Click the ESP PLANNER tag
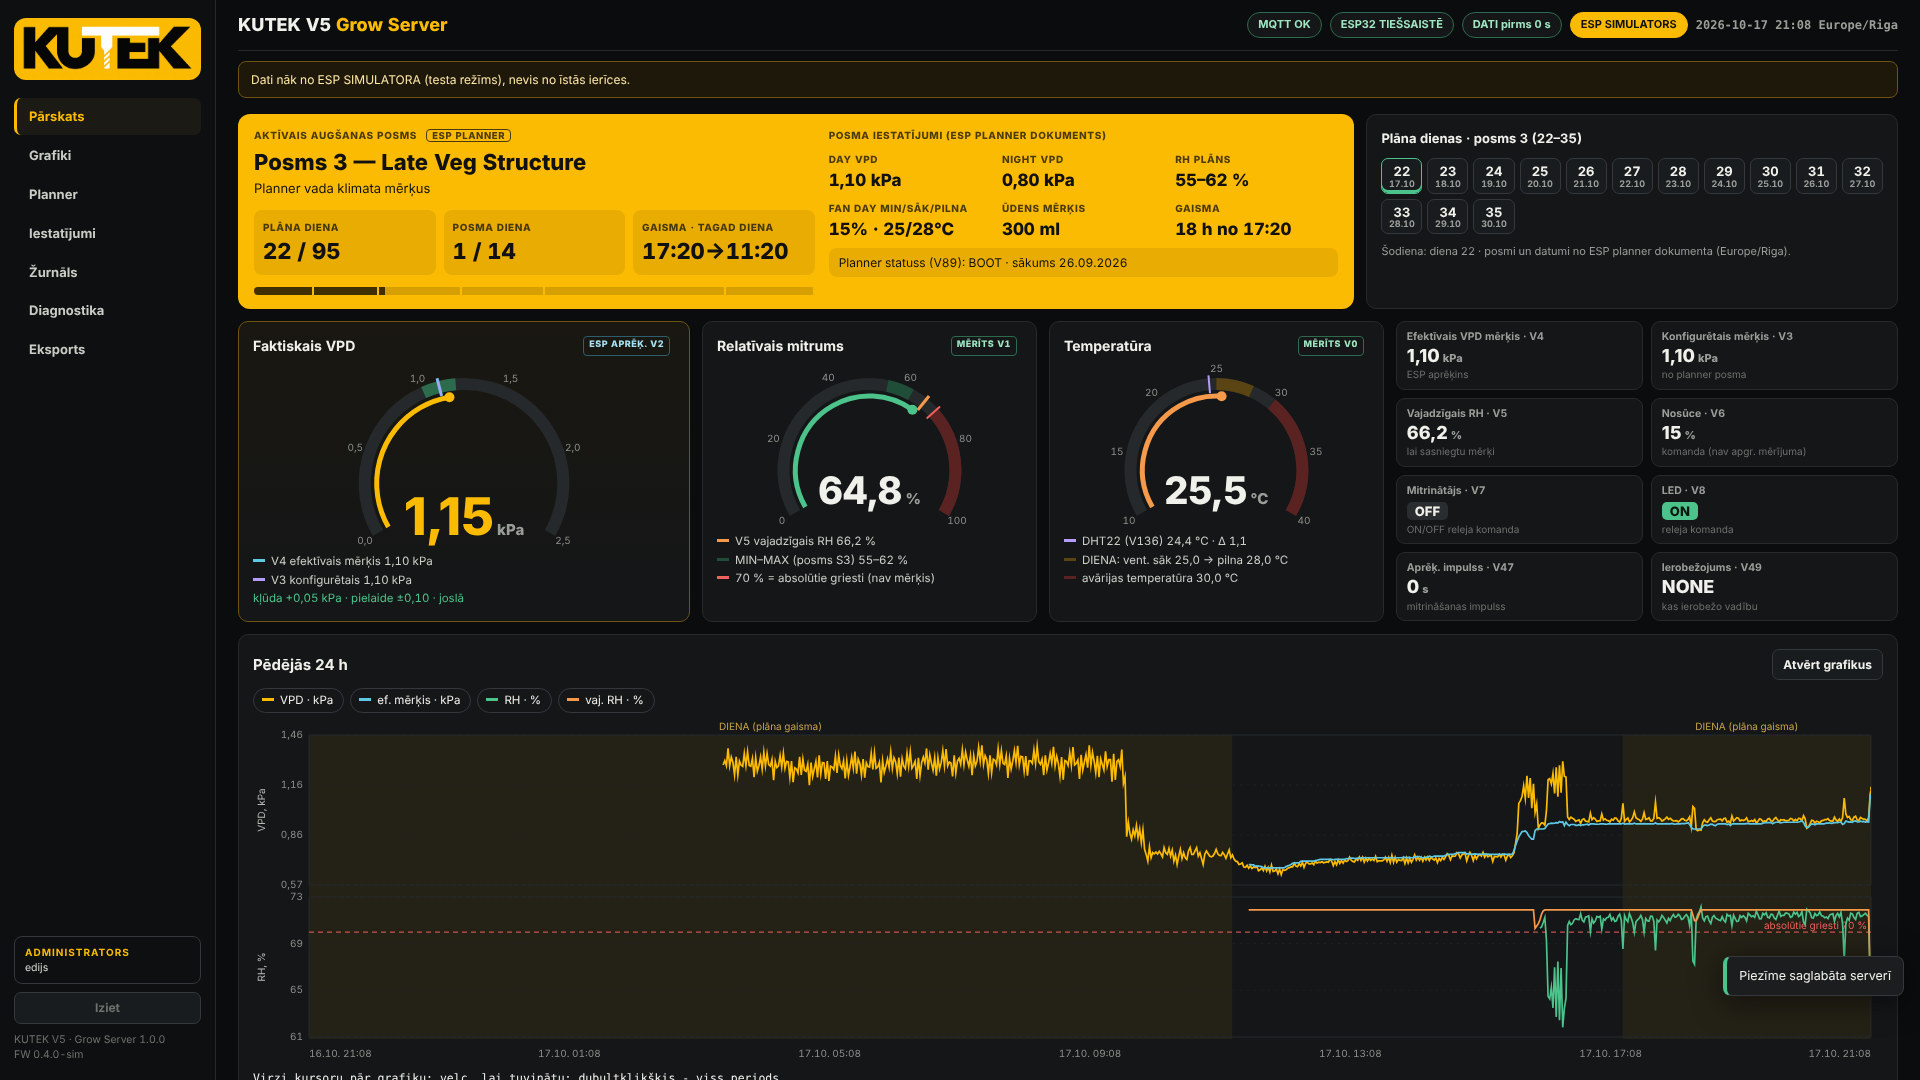The width and height of the screenshot is (1920, 1080). click(468, 136)
